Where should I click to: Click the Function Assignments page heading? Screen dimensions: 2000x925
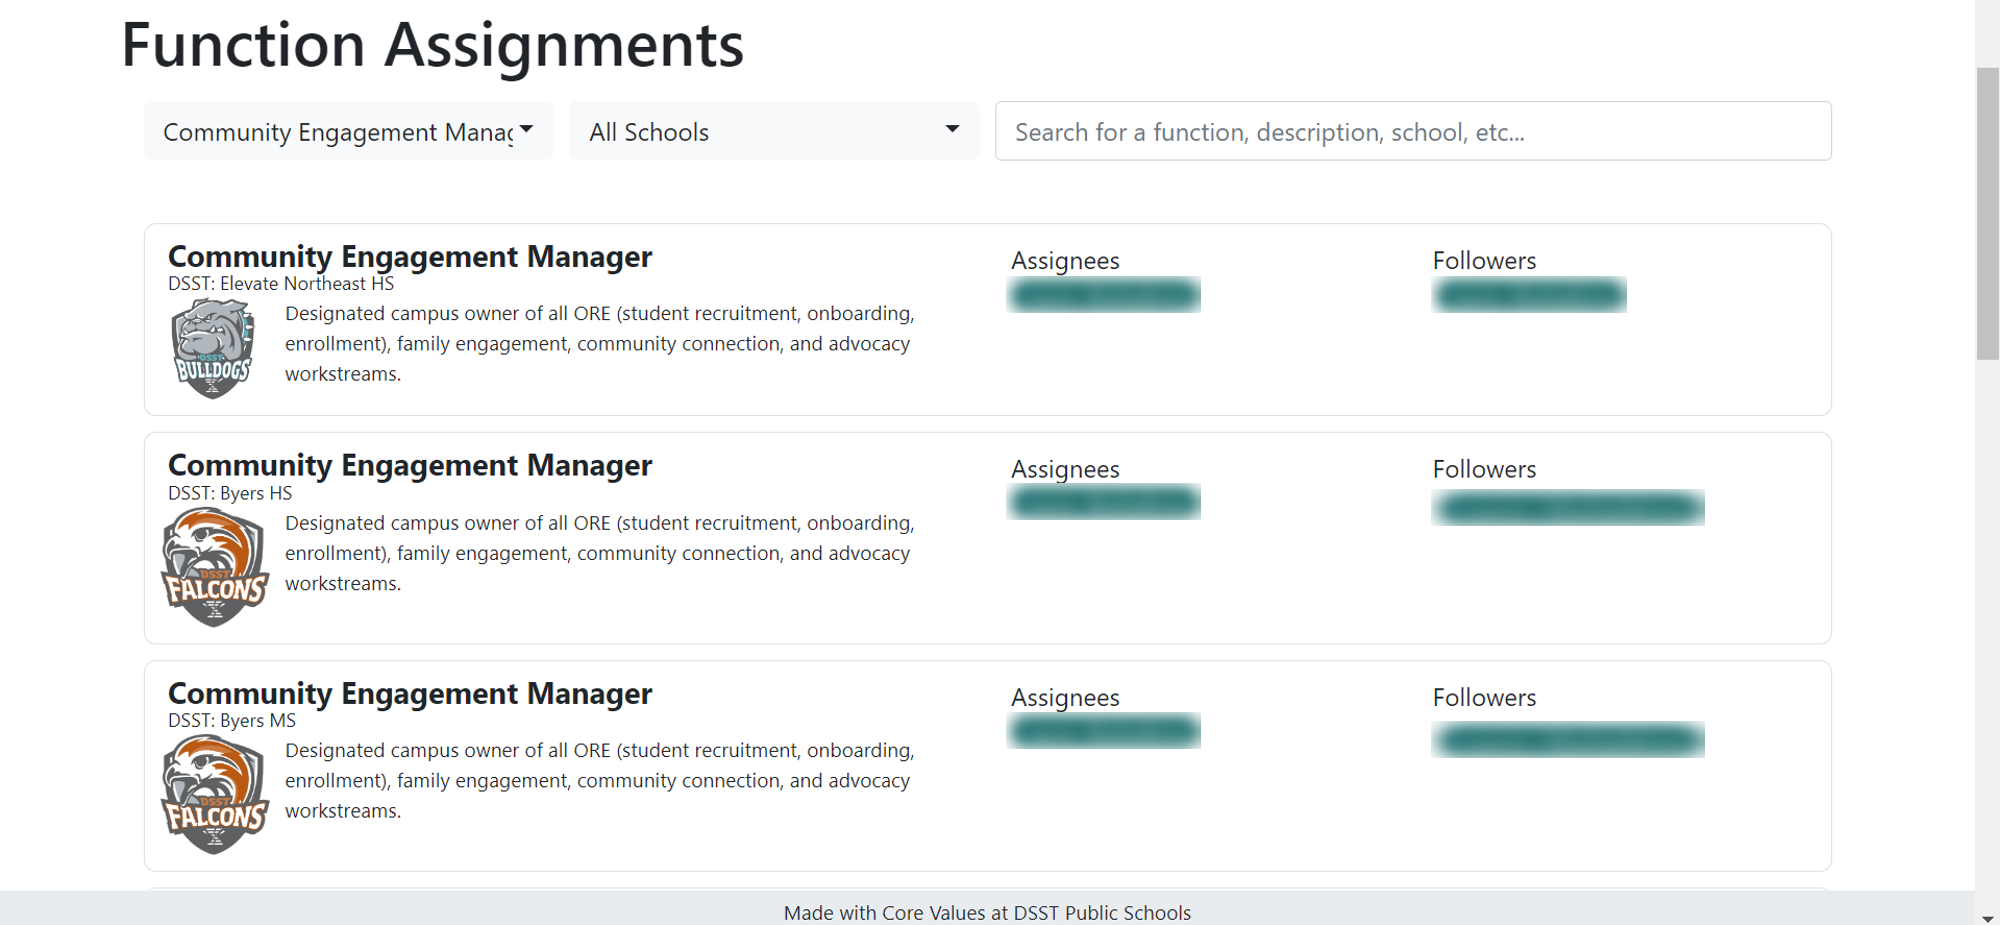431,43
